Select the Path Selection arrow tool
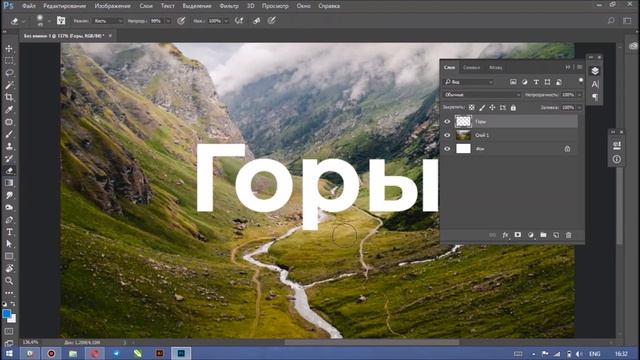The width and height of the screenshot is (640, 360). coord(9,244)
